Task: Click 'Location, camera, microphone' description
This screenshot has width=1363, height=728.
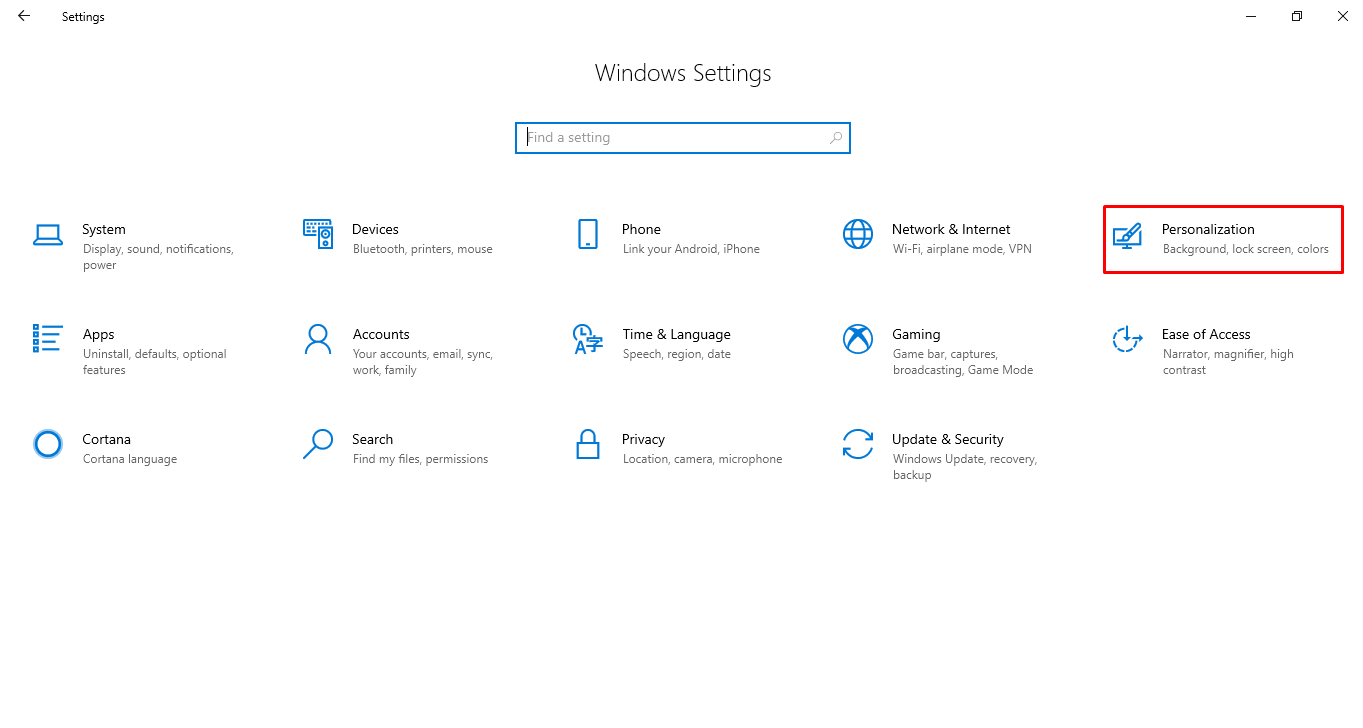Action: pos(703,459)
